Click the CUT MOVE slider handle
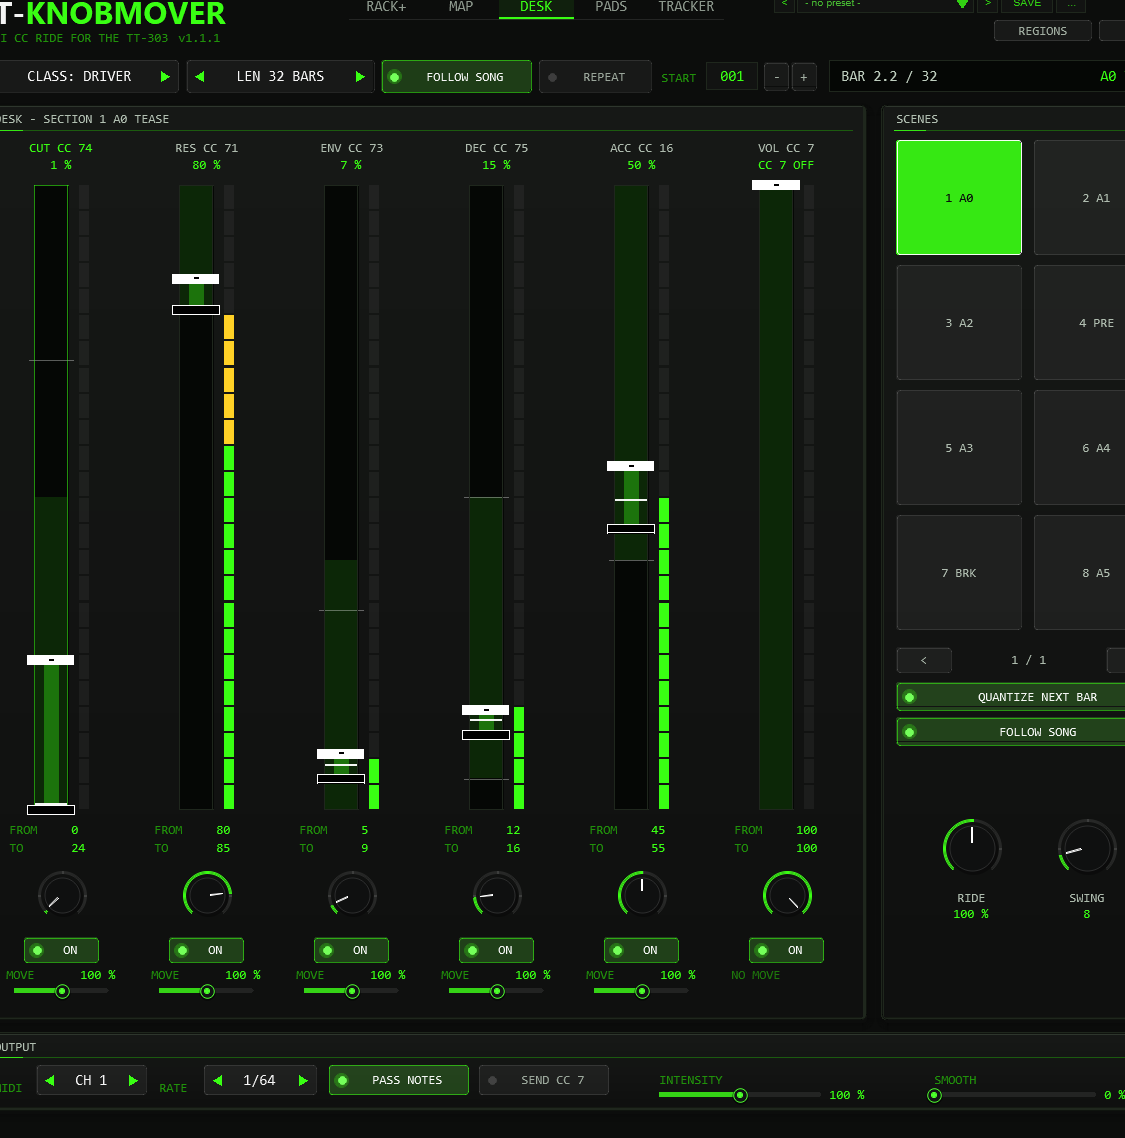The width and height of the screenshot is (1125, 1138). coord(62,991)
